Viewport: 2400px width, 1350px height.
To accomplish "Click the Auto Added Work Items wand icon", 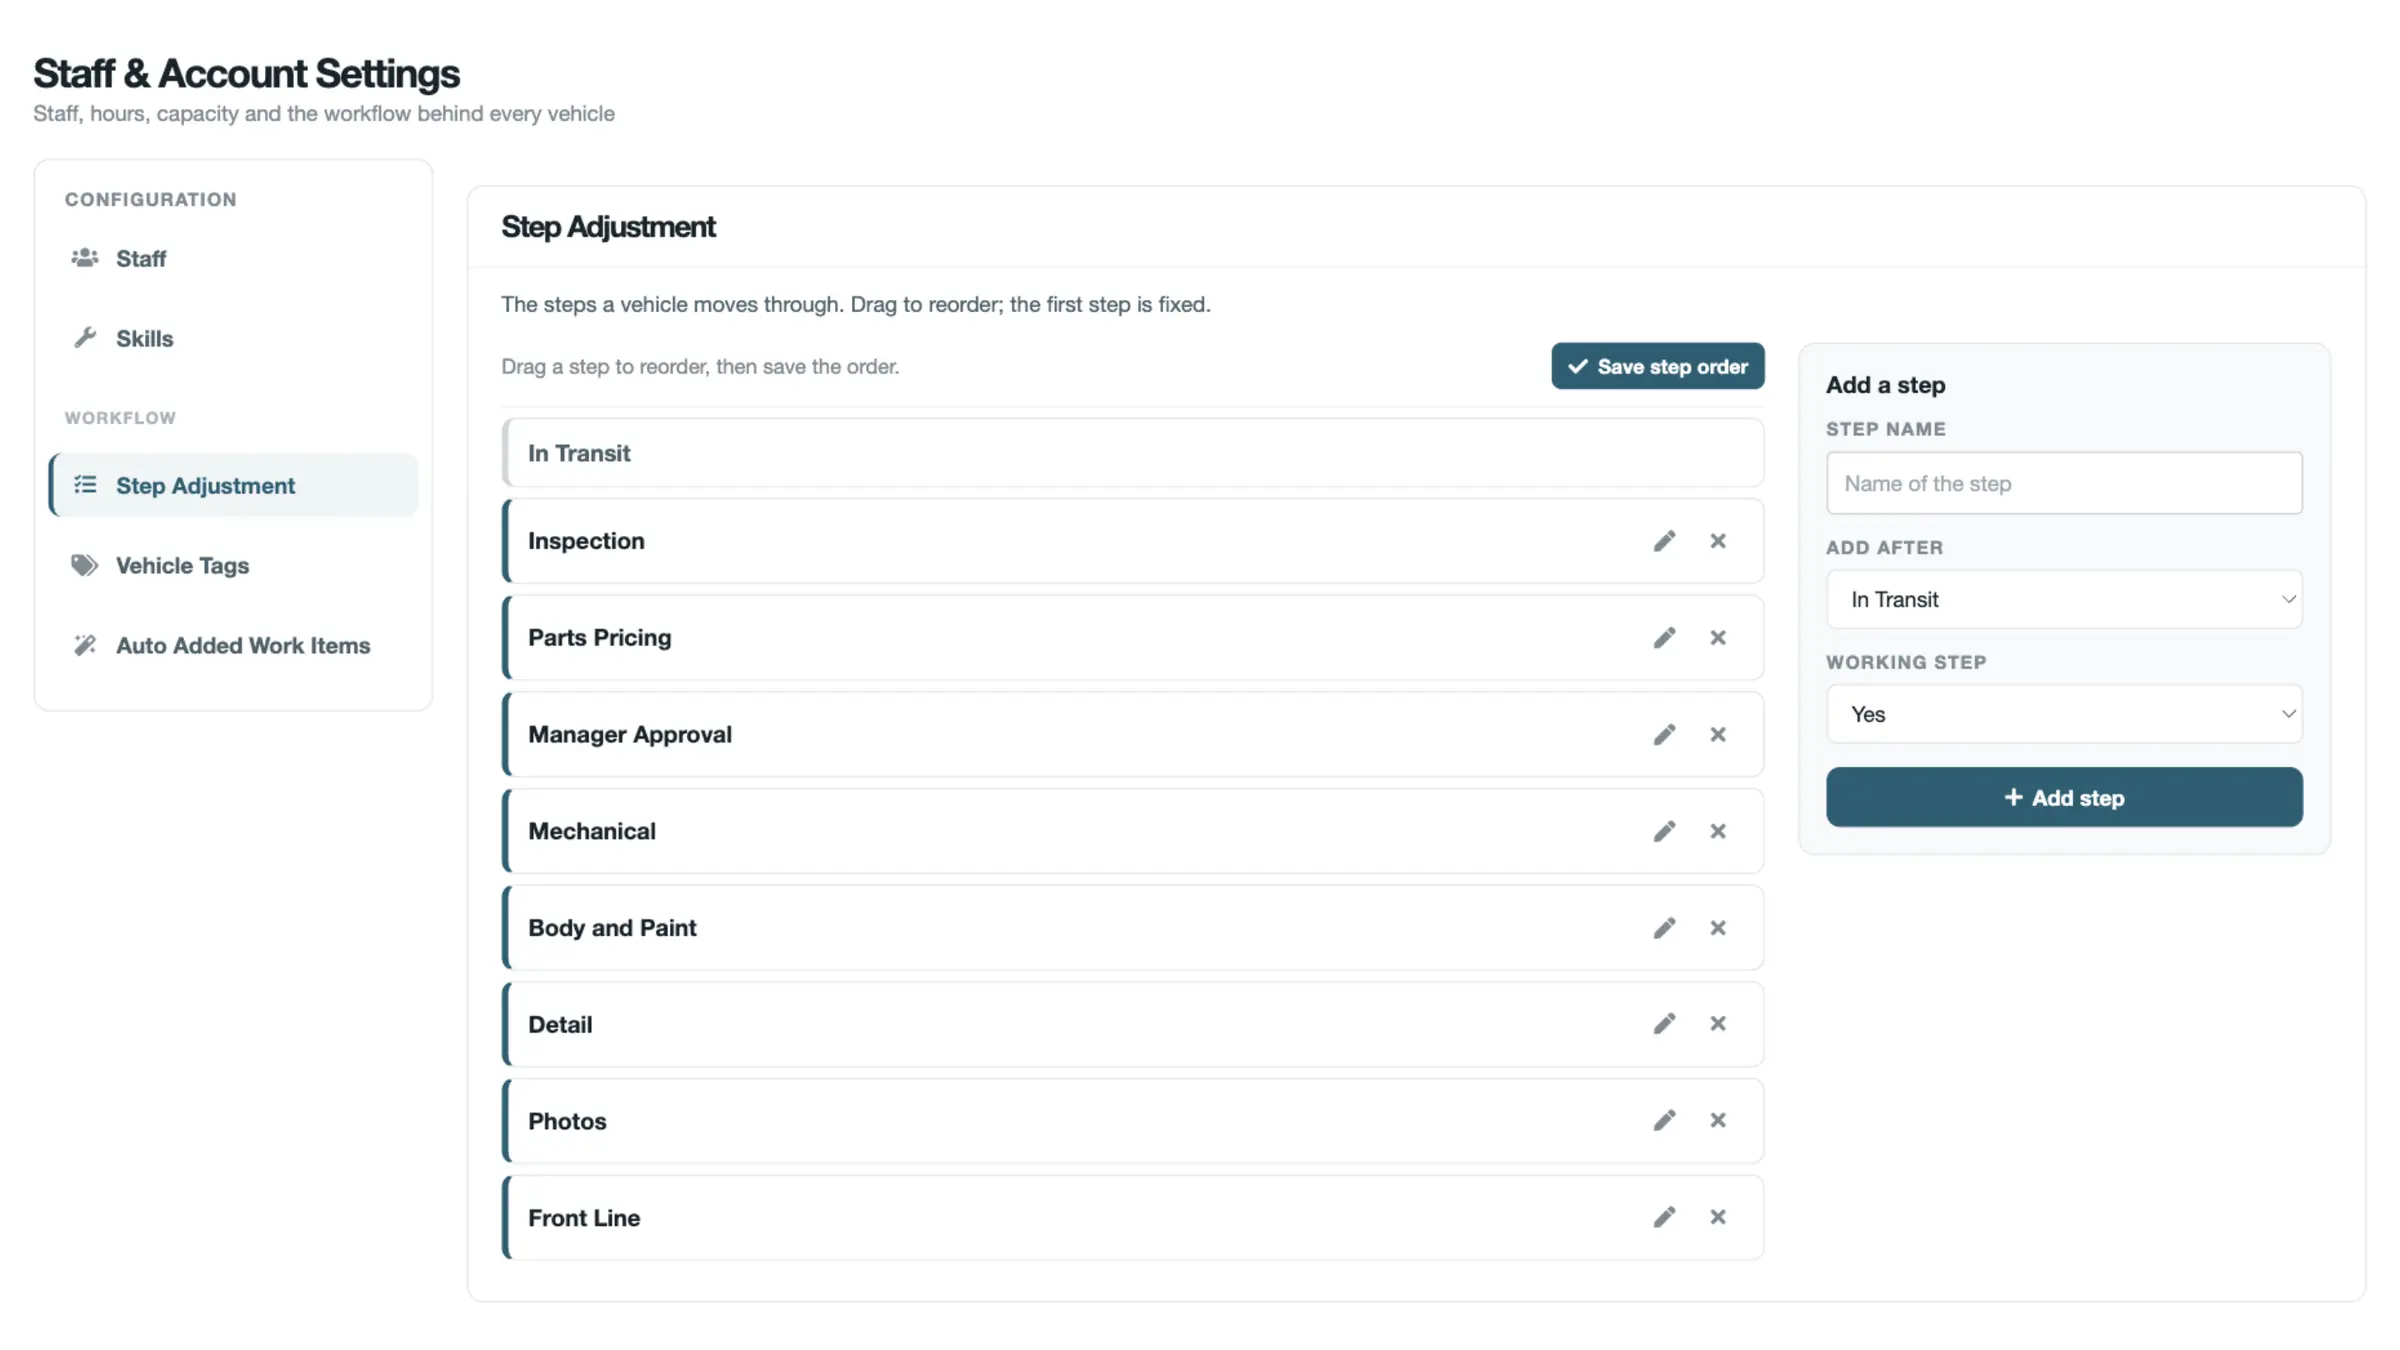I will (x=85, y=645).
